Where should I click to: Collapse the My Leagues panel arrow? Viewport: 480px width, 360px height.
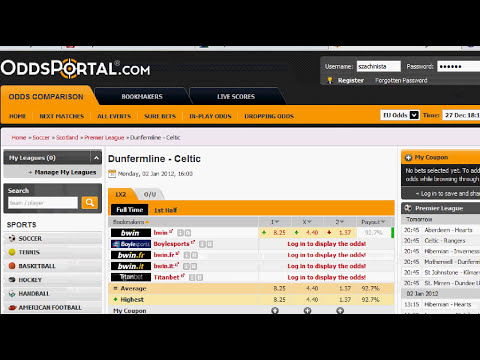click(x=96, y=158)
